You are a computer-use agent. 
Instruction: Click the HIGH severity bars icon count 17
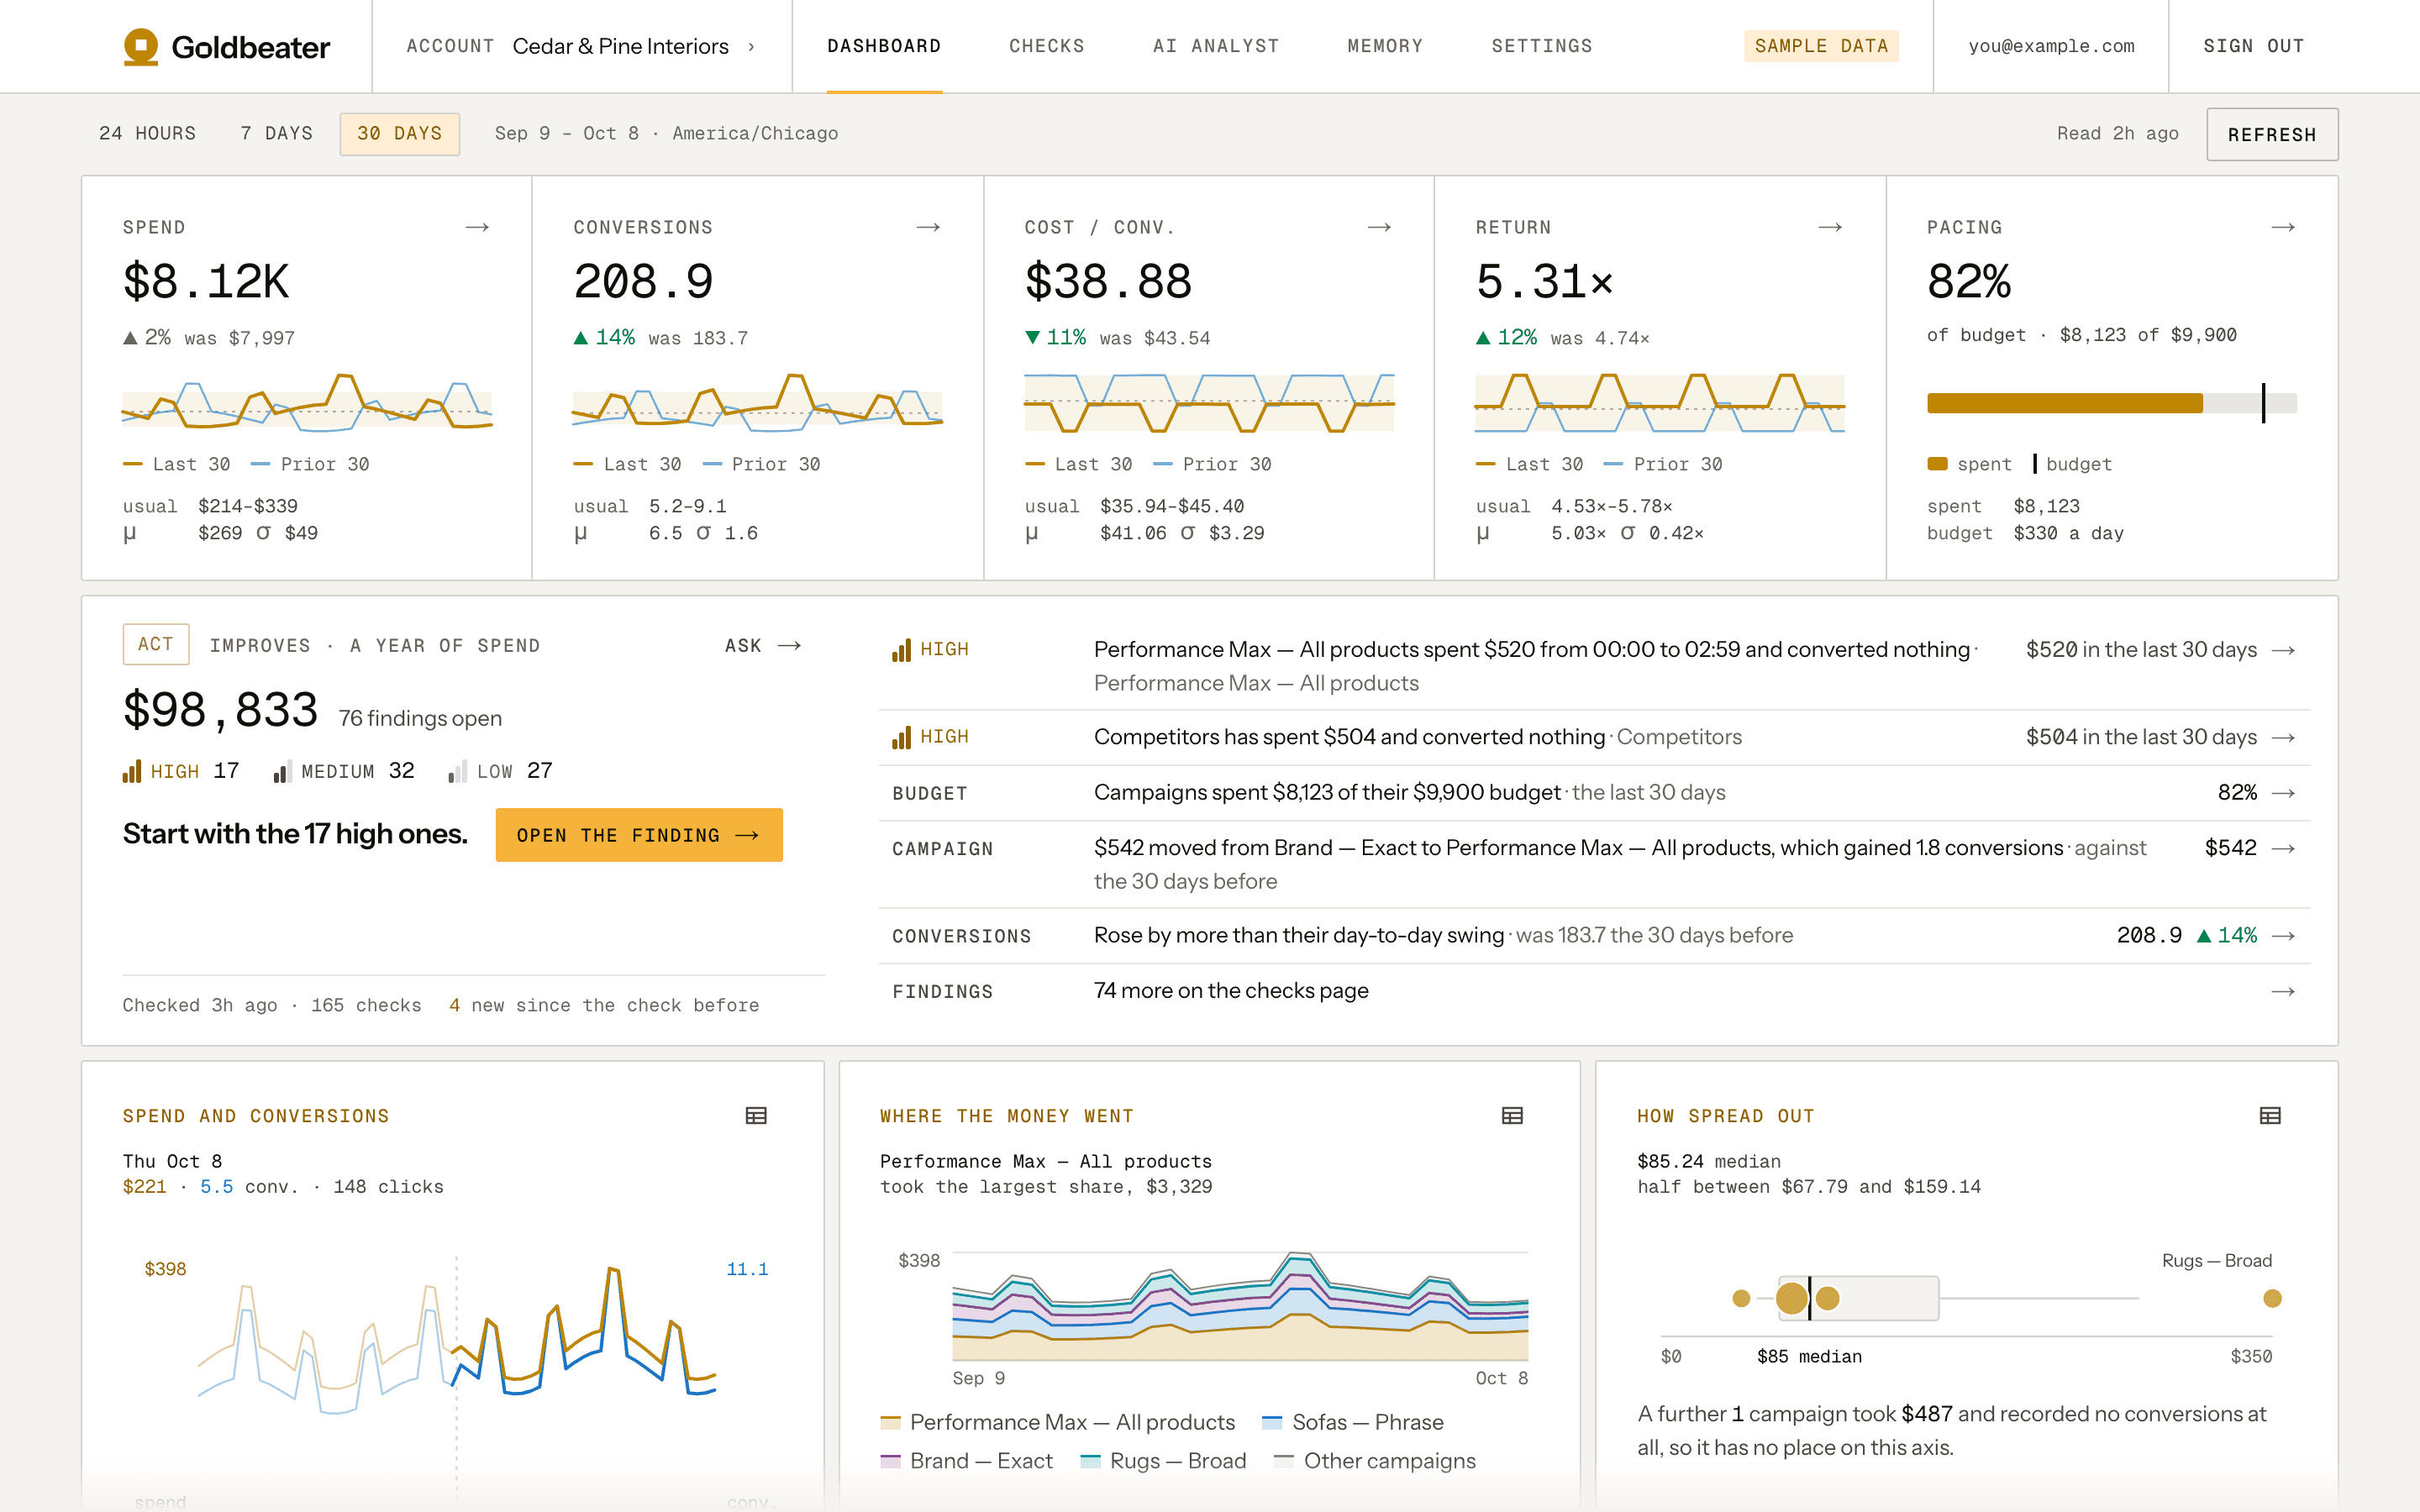[132, 771]
